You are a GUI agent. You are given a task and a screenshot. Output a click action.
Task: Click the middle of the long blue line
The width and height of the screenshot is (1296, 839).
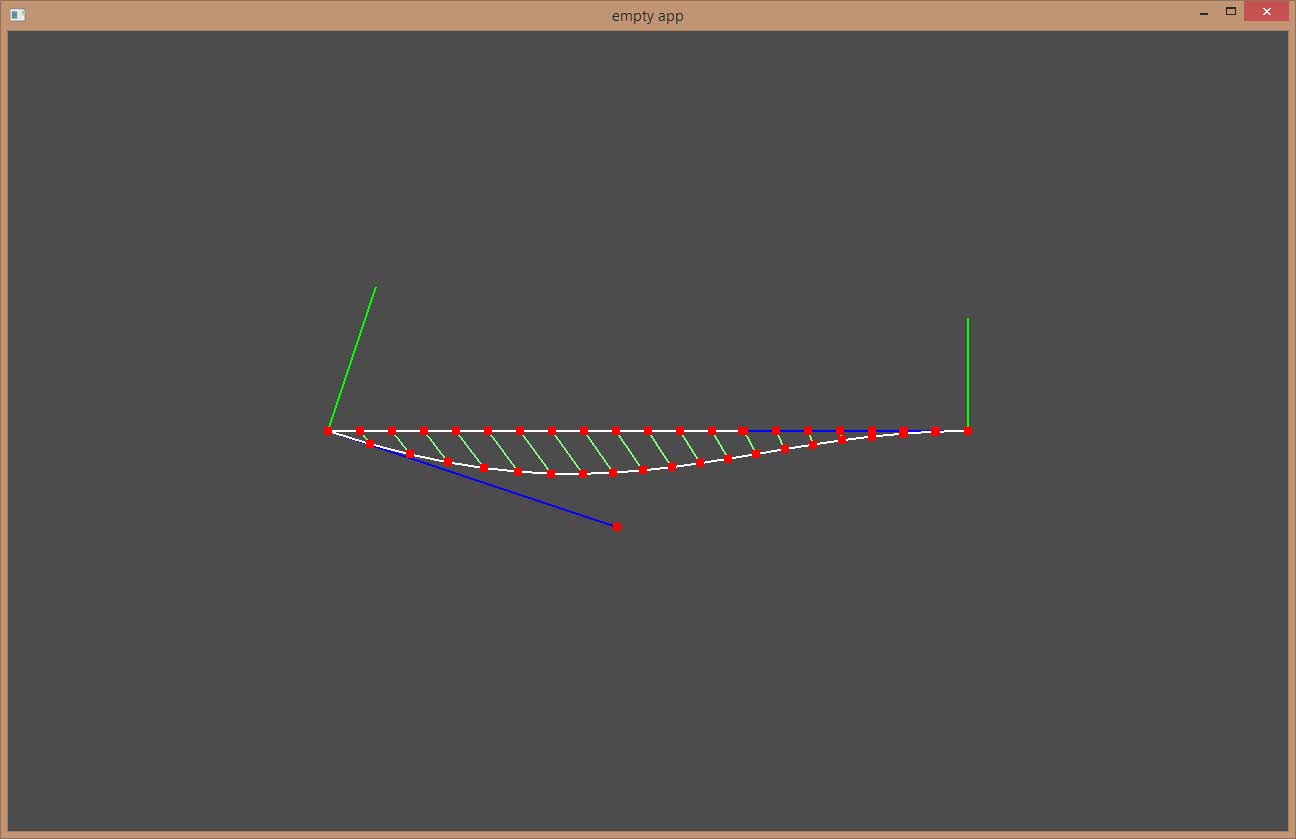click(x=494, y=486)
